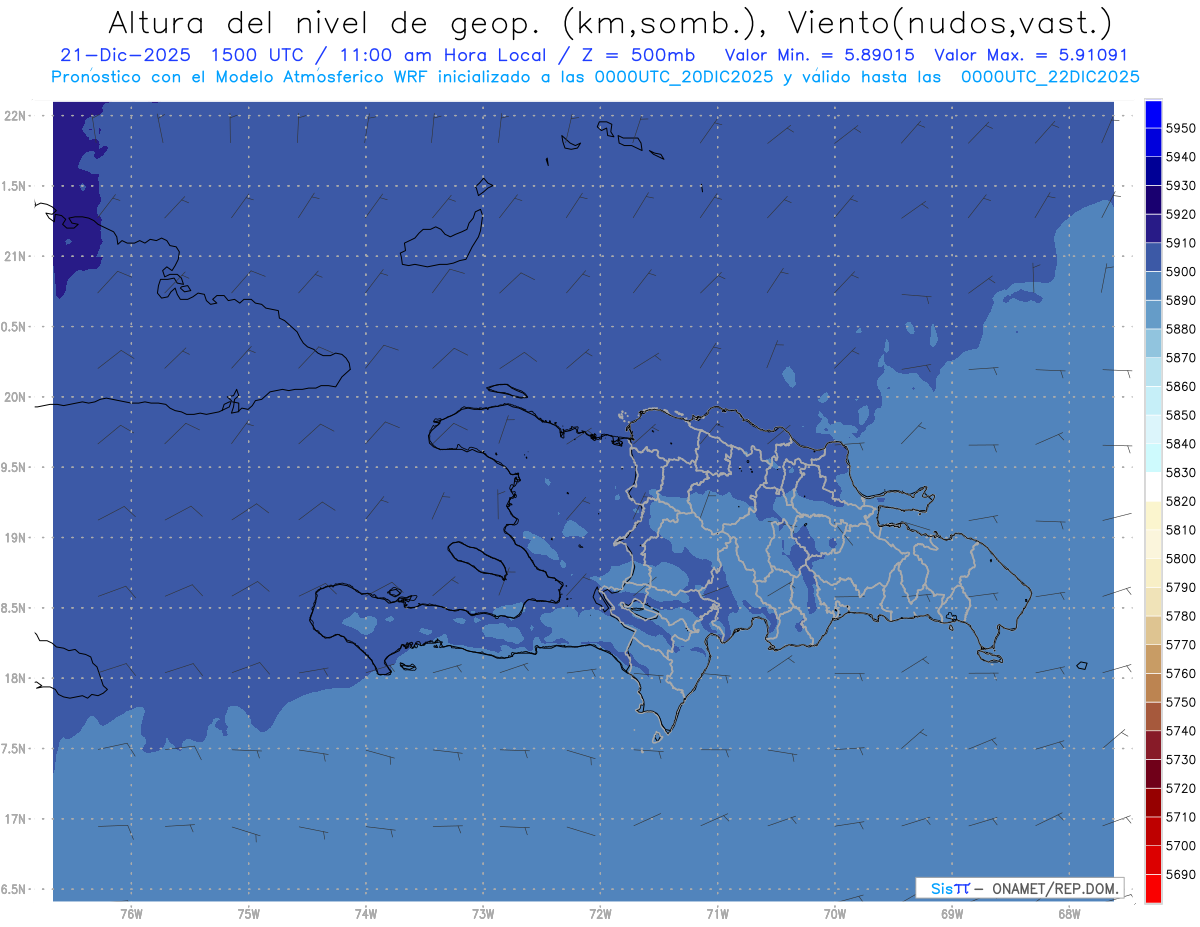Click the 19N latitude label
This screenshot has width=1200, height=927.
[x=15, y=538]
